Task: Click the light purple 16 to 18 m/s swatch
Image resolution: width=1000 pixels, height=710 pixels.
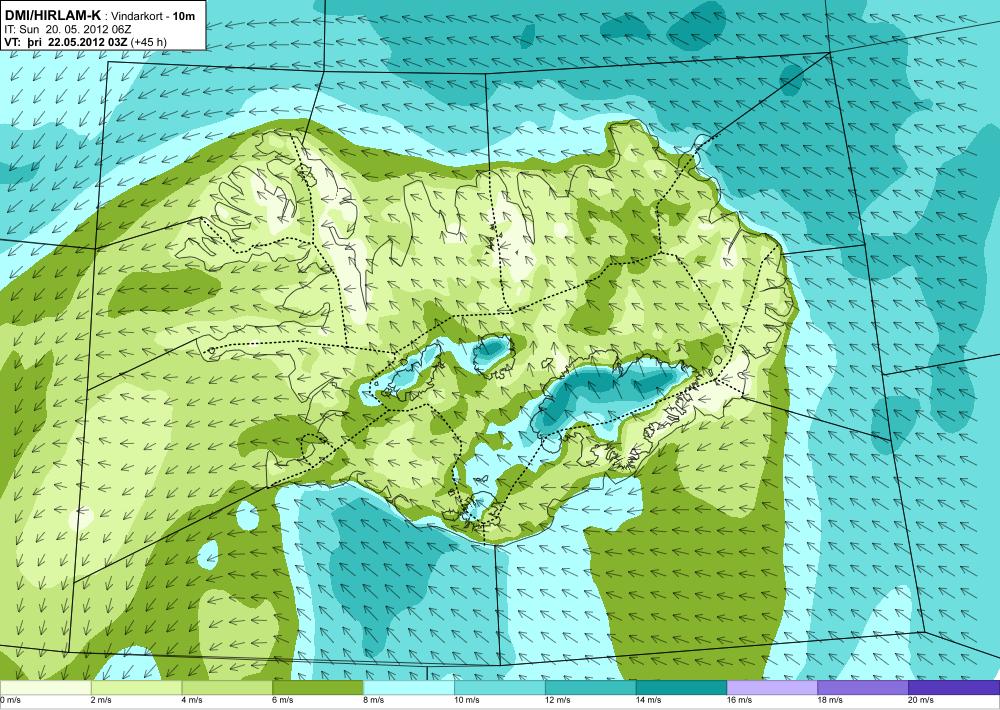Action: click(772, 688)
